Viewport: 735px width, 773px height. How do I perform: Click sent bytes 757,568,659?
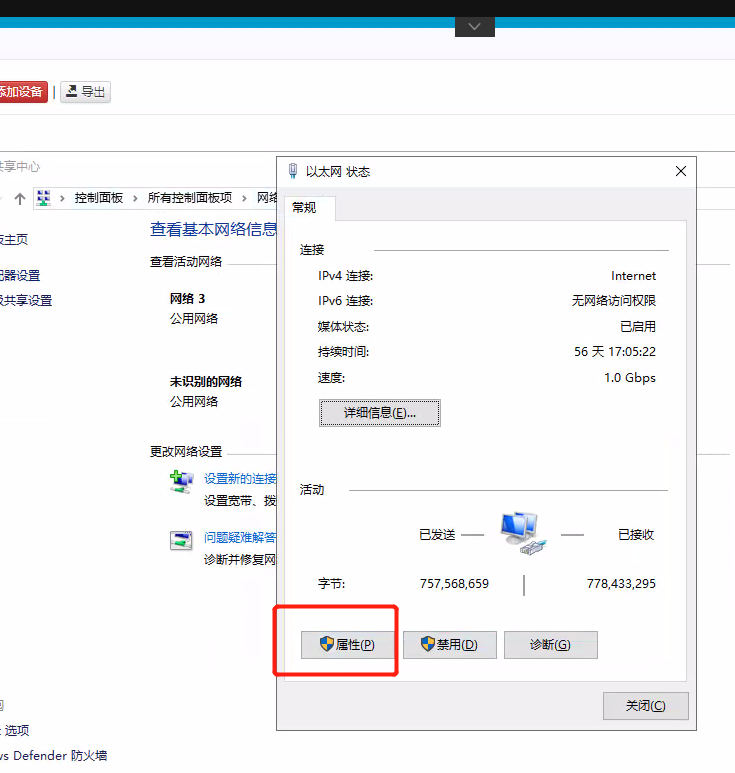click(x=454, y=584)
